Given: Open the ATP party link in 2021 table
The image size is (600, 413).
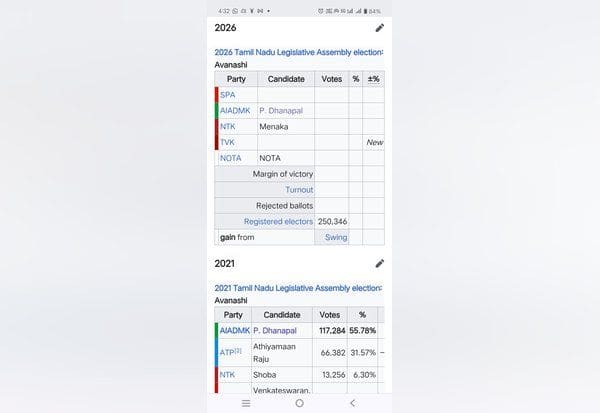Looking at the screenshot, I should pyautogui.click(x=228, y=351).
